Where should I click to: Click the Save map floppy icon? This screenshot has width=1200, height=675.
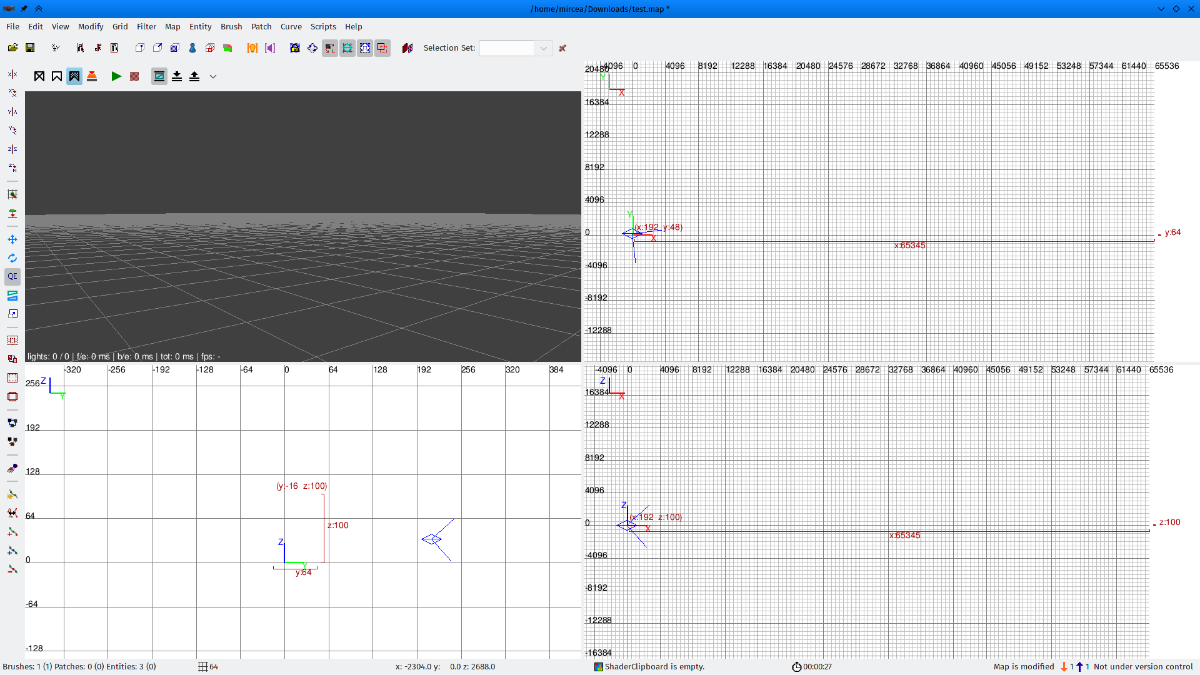(30, 47)
